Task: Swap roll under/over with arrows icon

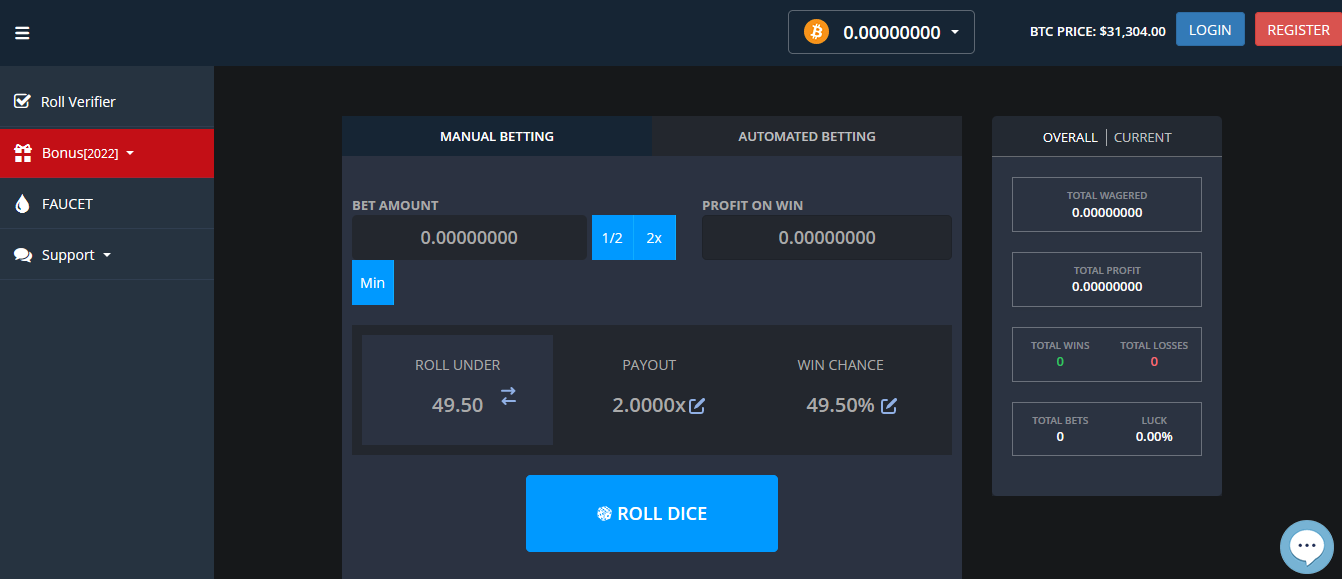Action: pyautogui.click(x=509, y=396)
